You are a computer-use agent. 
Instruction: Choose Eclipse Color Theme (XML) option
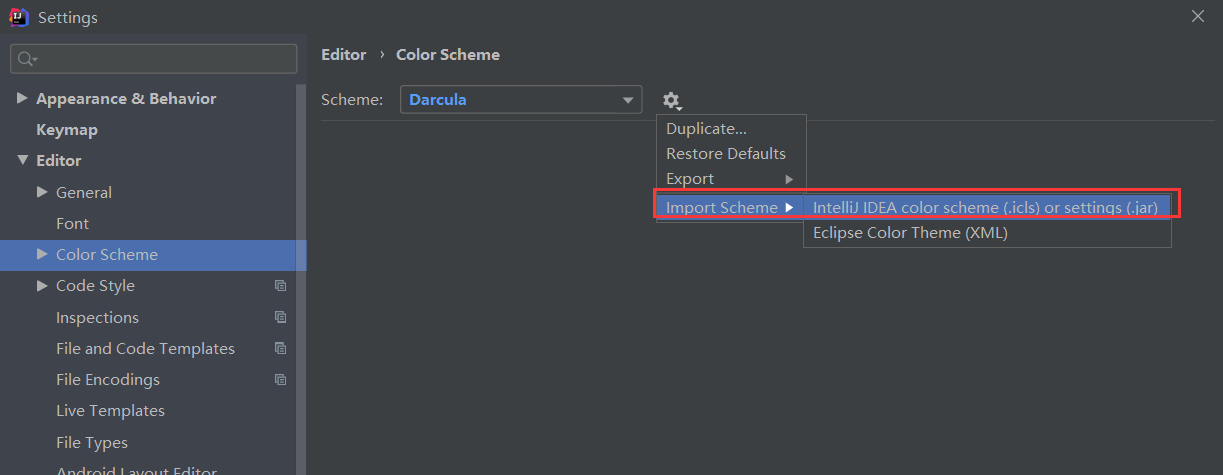910,233
